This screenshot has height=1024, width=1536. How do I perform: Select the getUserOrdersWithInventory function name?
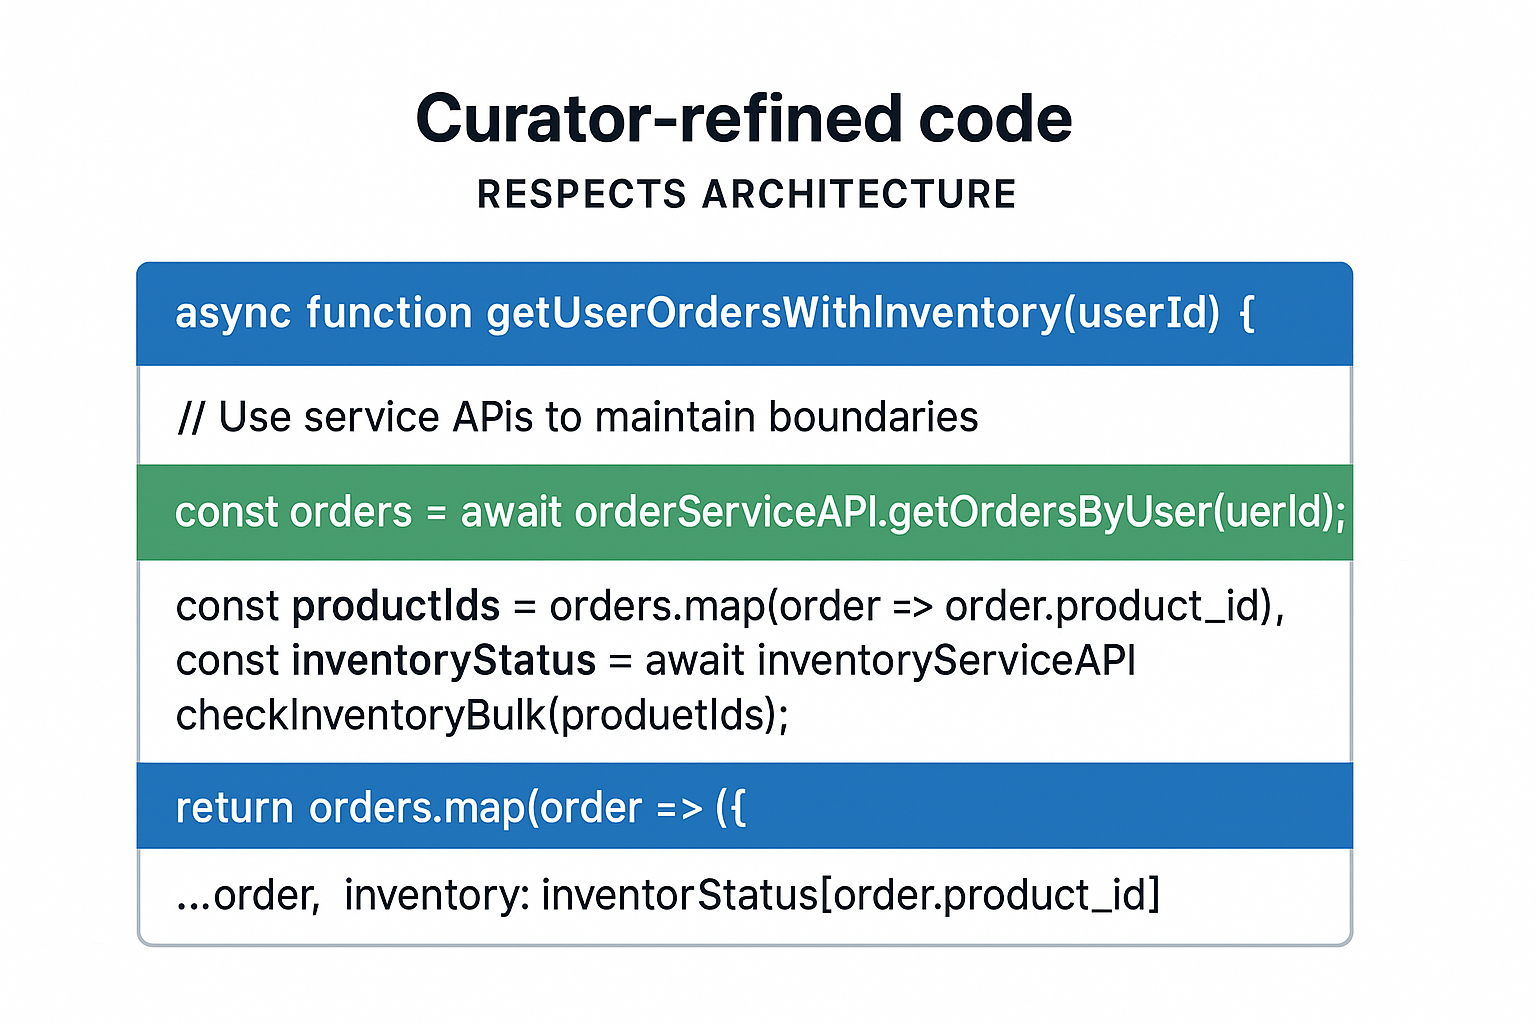pos(772,314)
